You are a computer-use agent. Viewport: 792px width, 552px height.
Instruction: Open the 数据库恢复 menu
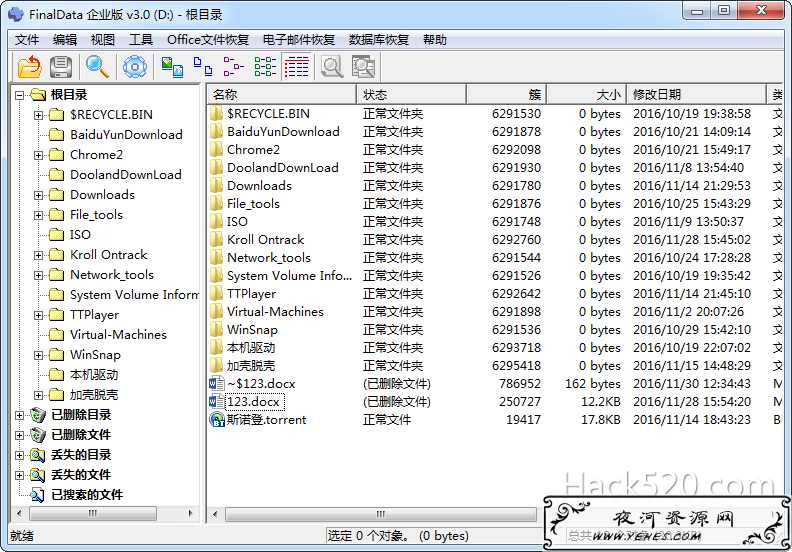(x=379, y=39)
